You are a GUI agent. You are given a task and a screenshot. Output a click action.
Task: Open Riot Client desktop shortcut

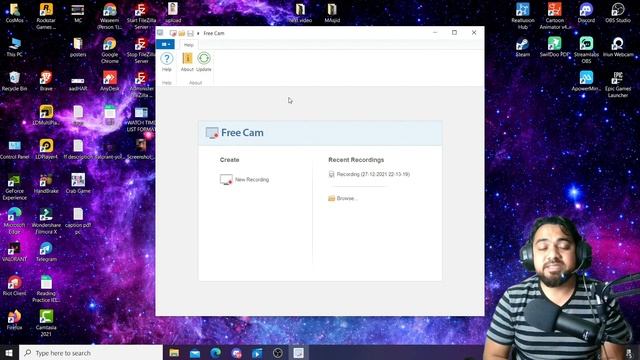pos(14,285)
